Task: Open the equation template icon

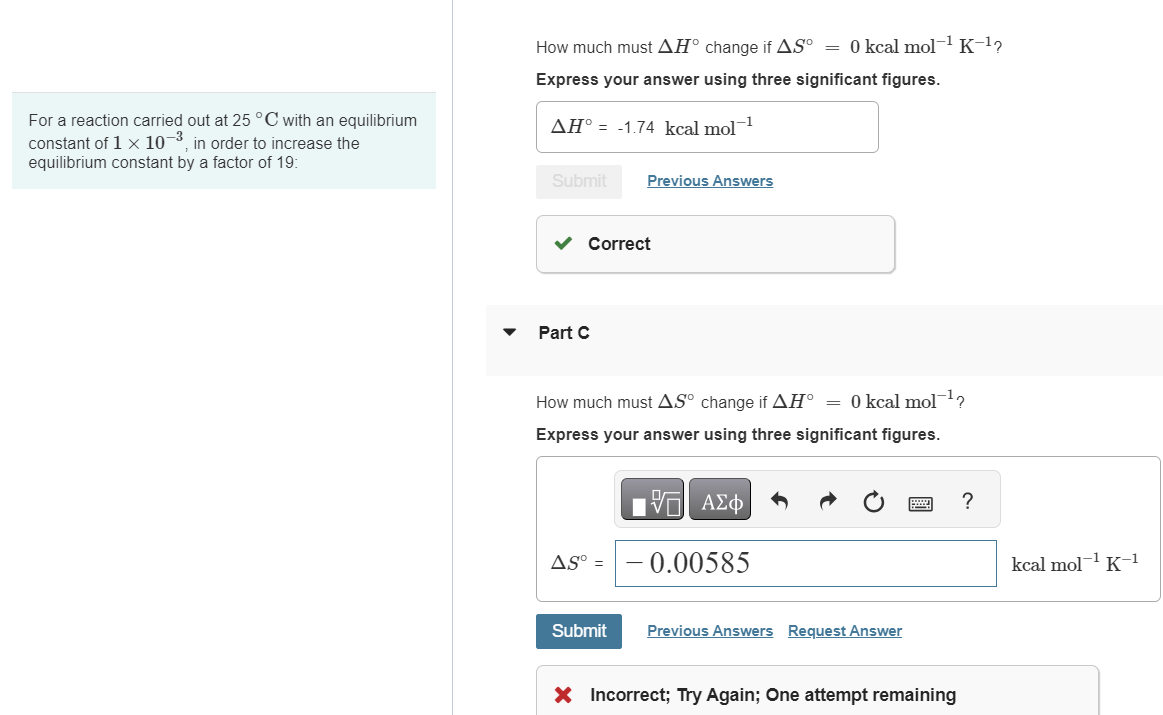Action: click(650, 499)
